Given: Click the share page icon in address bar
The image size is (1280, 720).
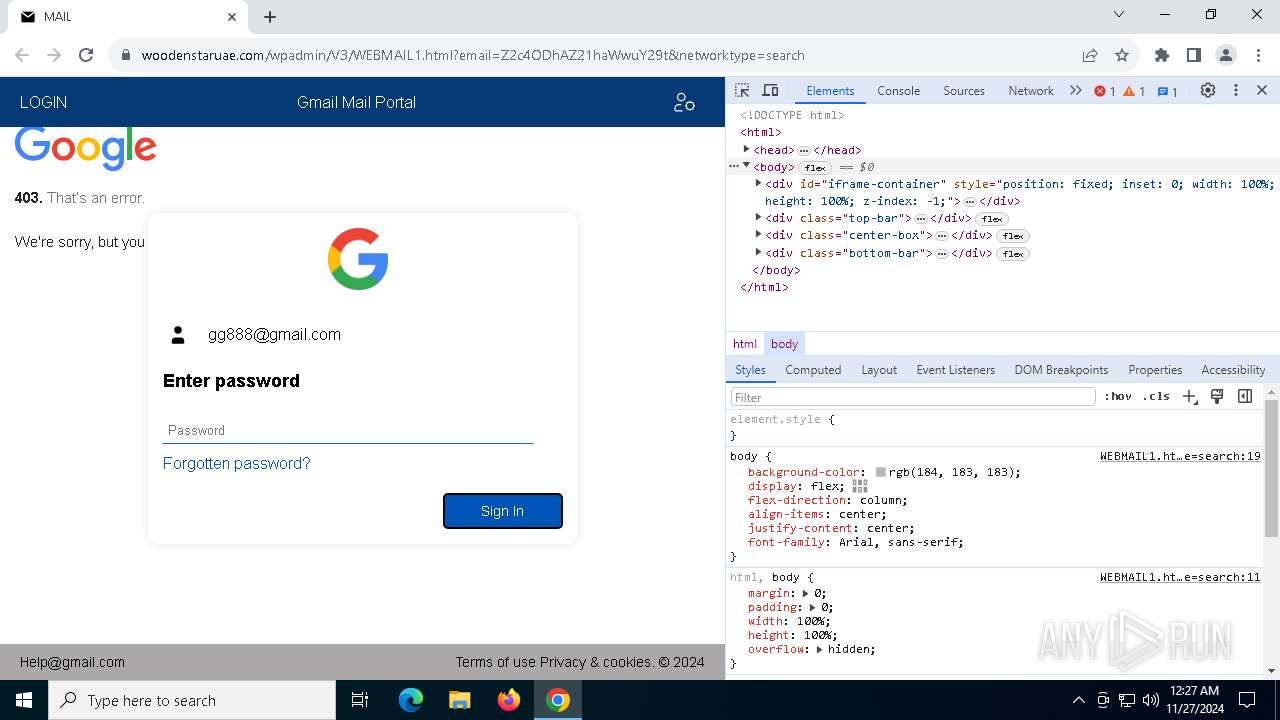Looking at the screenshot, I should (x=1090, y=55).
